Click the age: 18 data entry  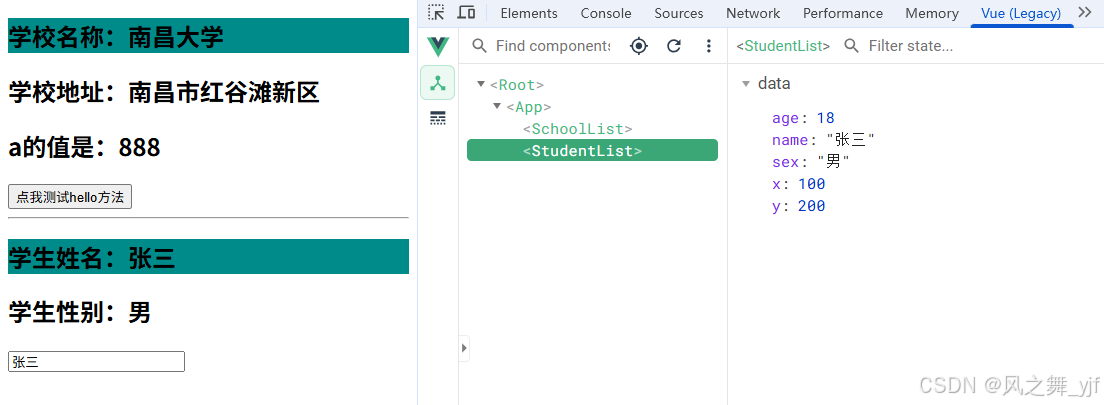[x=803, y=118]
